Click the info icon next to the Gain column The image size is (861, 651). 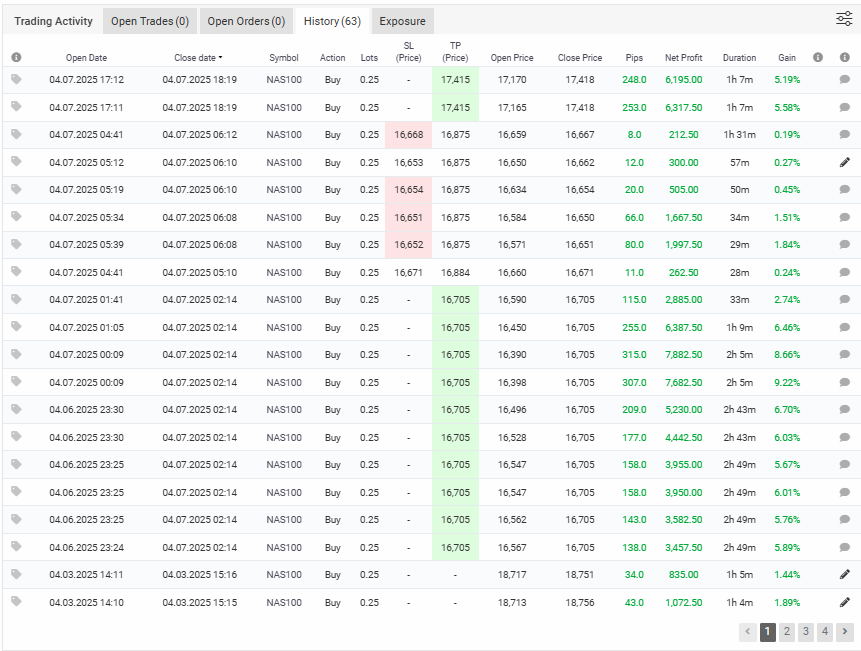pyautogui.click(x=818, y=58)
